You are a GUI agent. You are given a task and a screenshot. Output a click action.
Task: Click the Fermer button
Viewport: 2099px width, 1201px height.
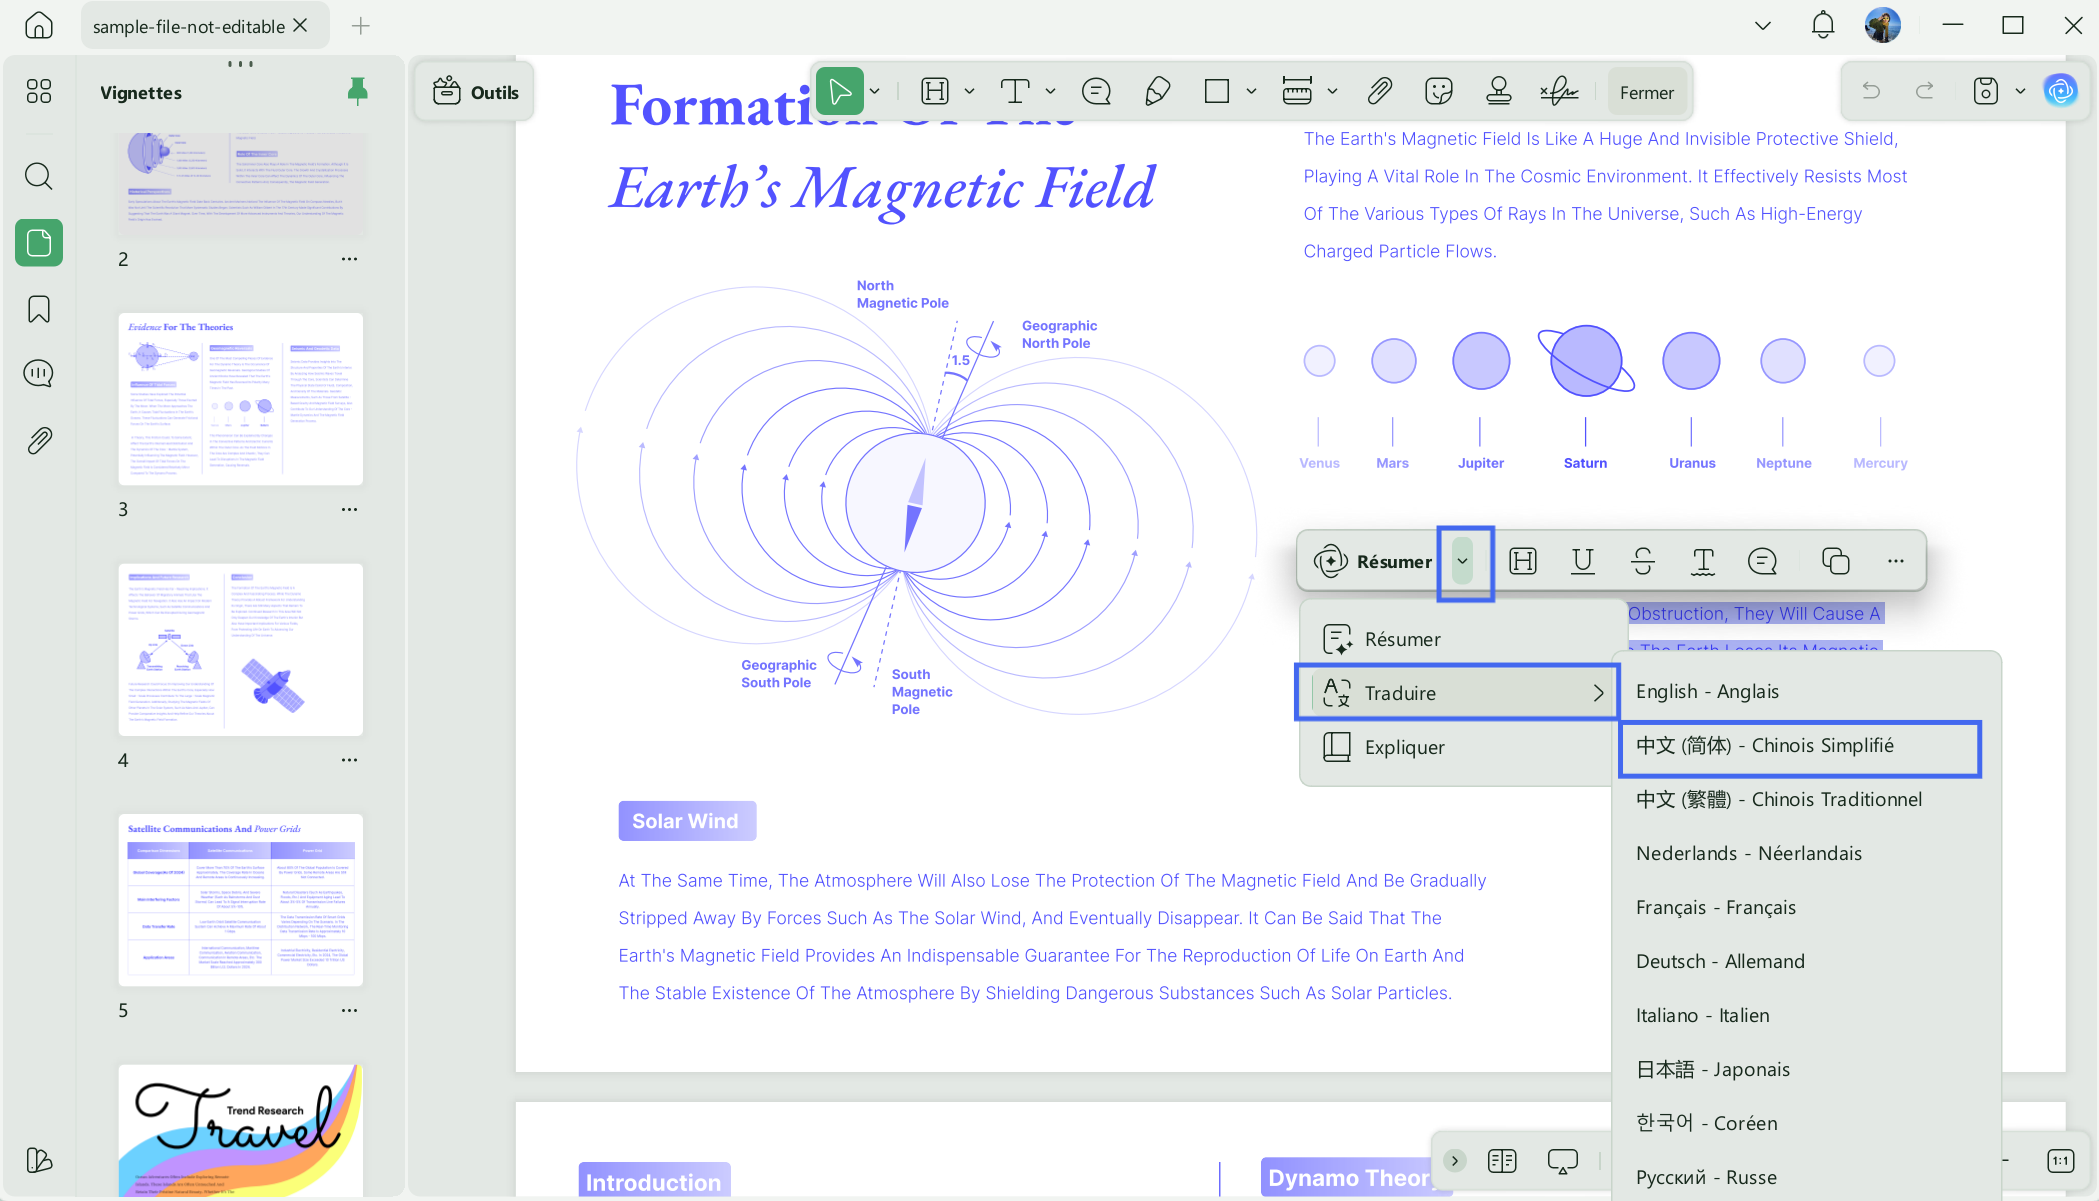tap(1646, 93)
